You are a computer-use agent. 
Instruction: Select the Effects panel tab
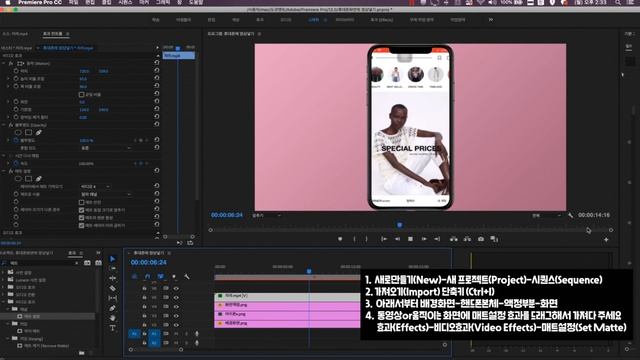72,253
